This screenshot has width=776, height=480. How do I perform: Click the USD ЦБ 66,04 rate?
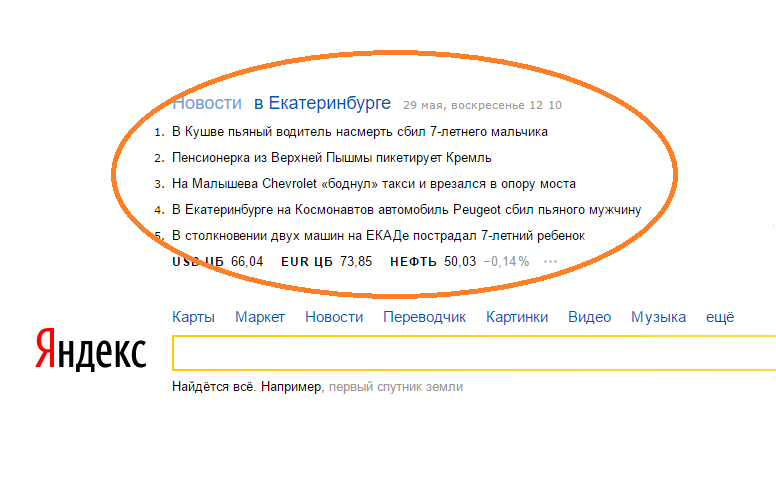(218, 261)
